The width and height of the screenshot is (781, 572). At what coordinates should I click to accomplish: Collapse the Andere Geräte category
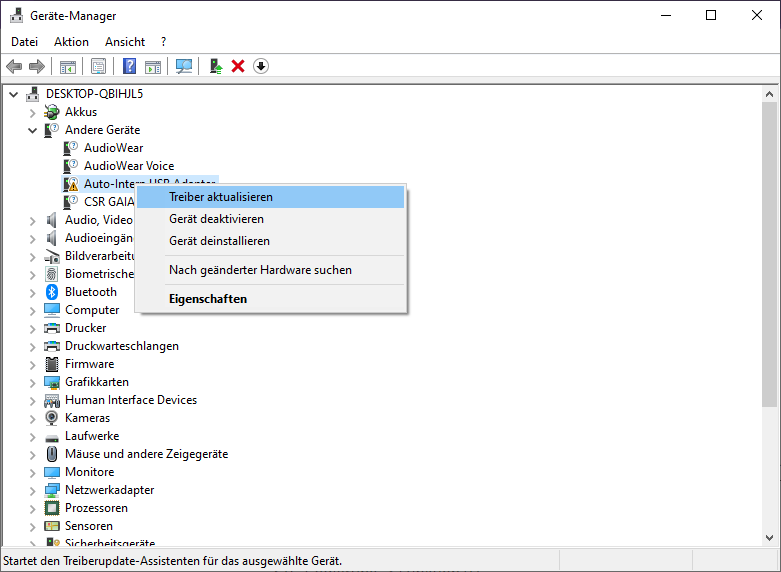click(33, 130)
